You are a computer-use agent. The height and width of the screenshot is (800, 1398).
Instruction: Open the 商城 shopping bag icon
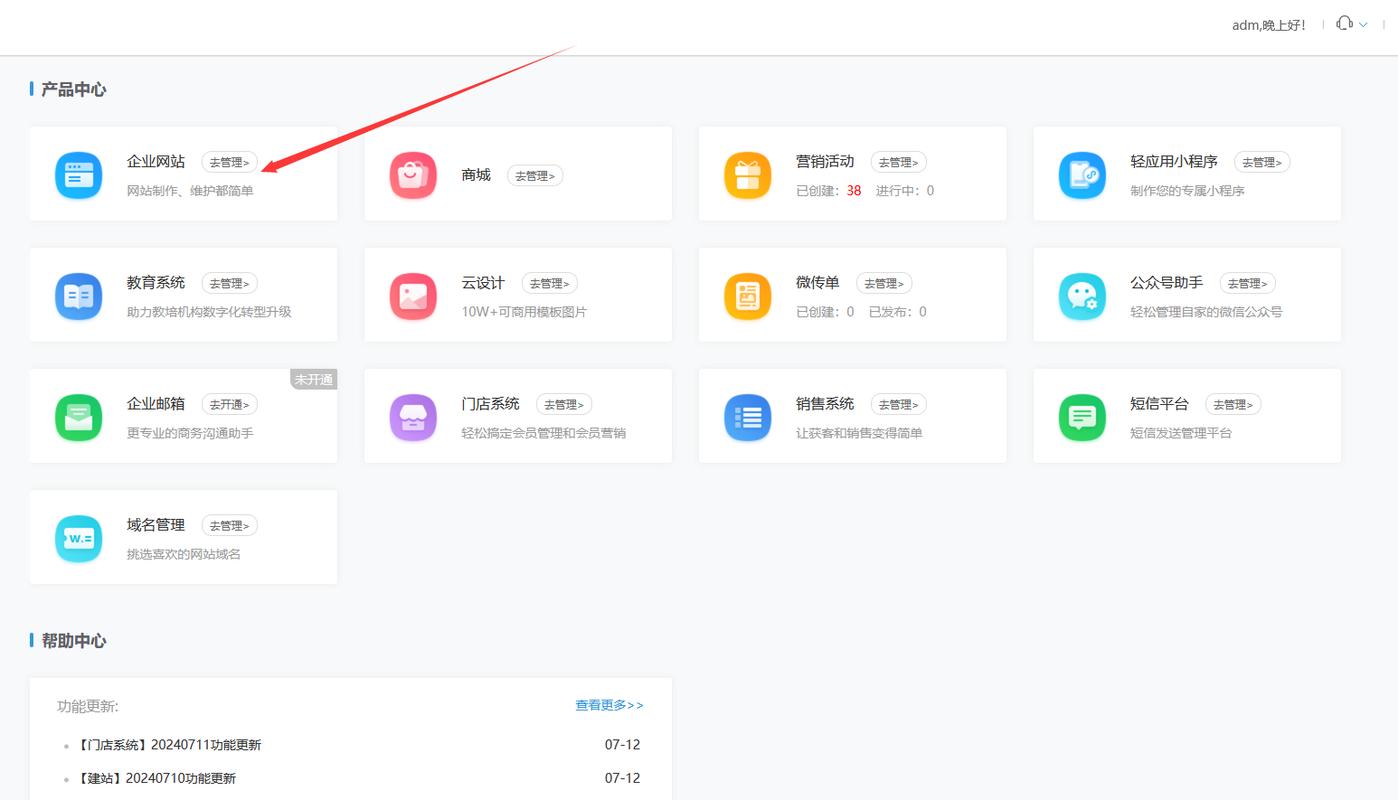click(413, 176)
